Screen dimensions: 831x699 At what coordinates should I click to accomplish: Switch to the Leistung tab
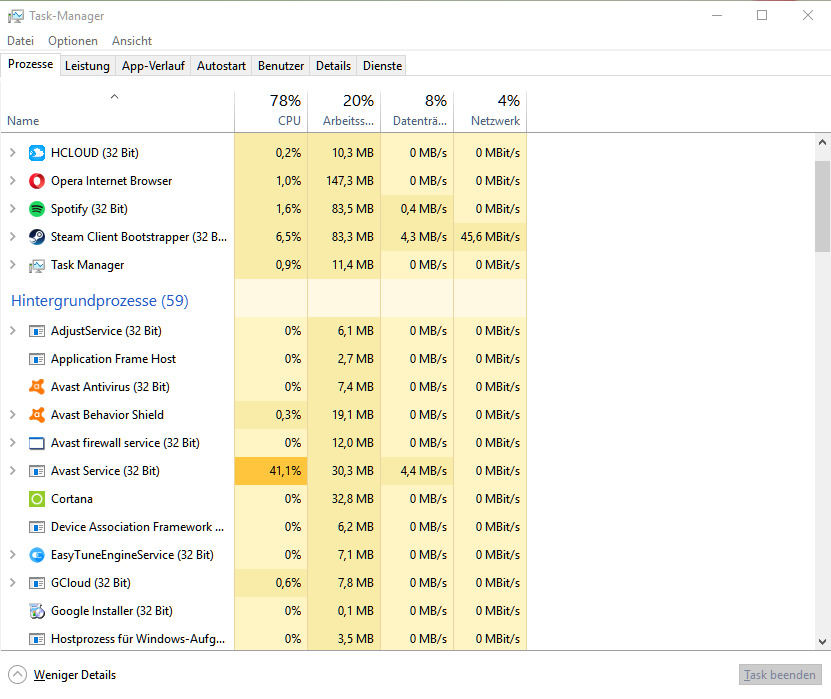coord(87,66)
